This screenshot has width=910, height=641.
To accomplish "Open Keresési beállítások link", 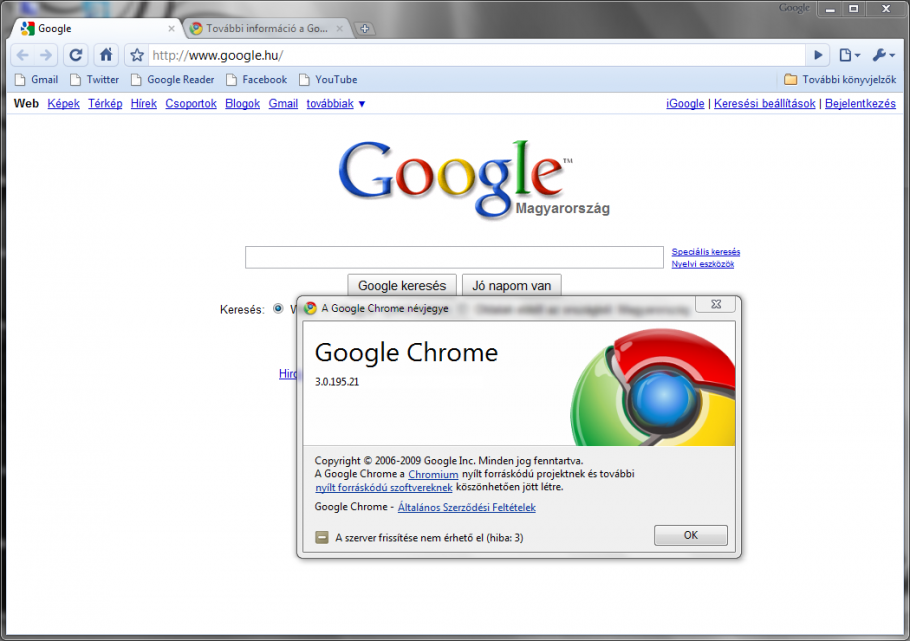I will point(764,103).
